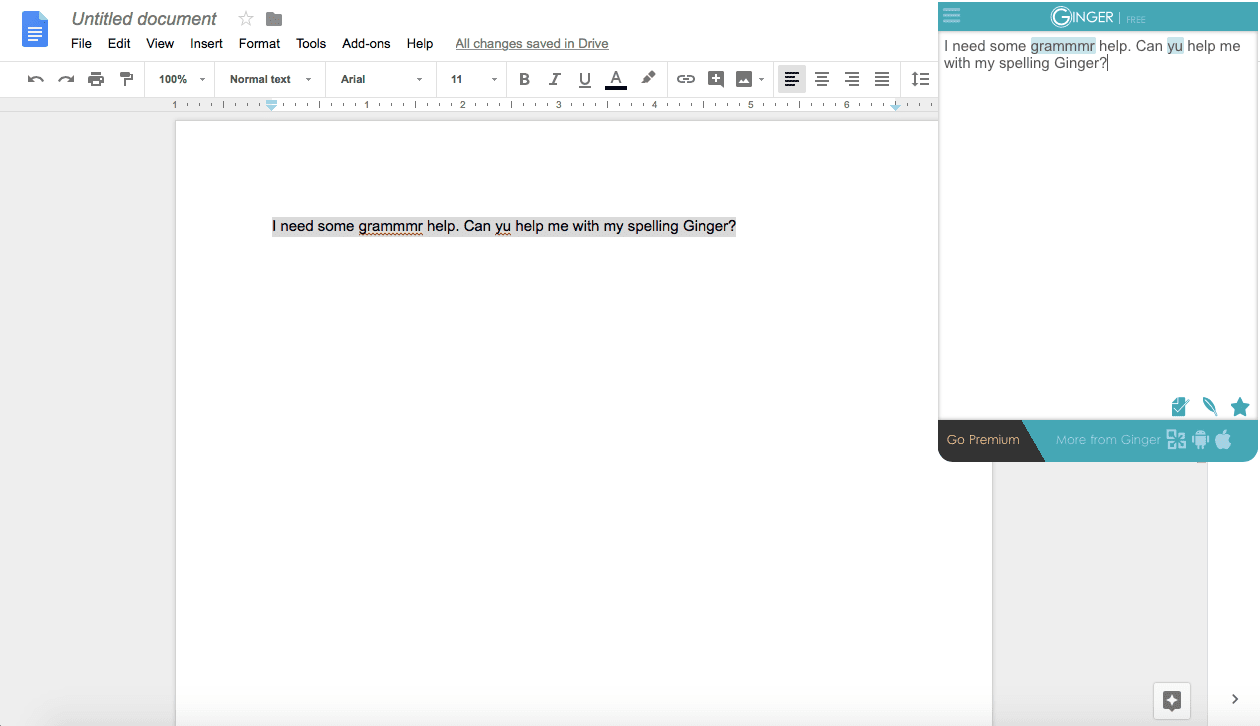Click All changes saved in Drive link

click(531, 43)
